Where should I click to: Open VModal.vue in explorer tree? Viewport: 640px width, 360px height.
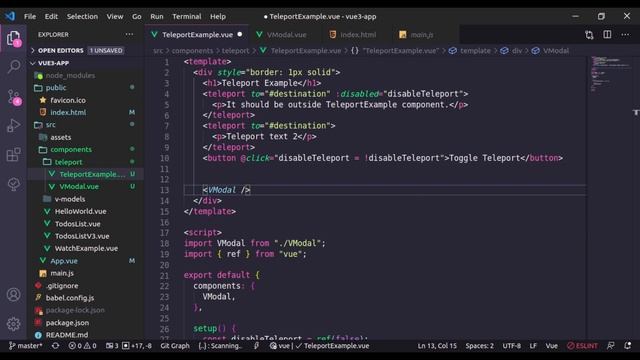[x=86, y=187]
